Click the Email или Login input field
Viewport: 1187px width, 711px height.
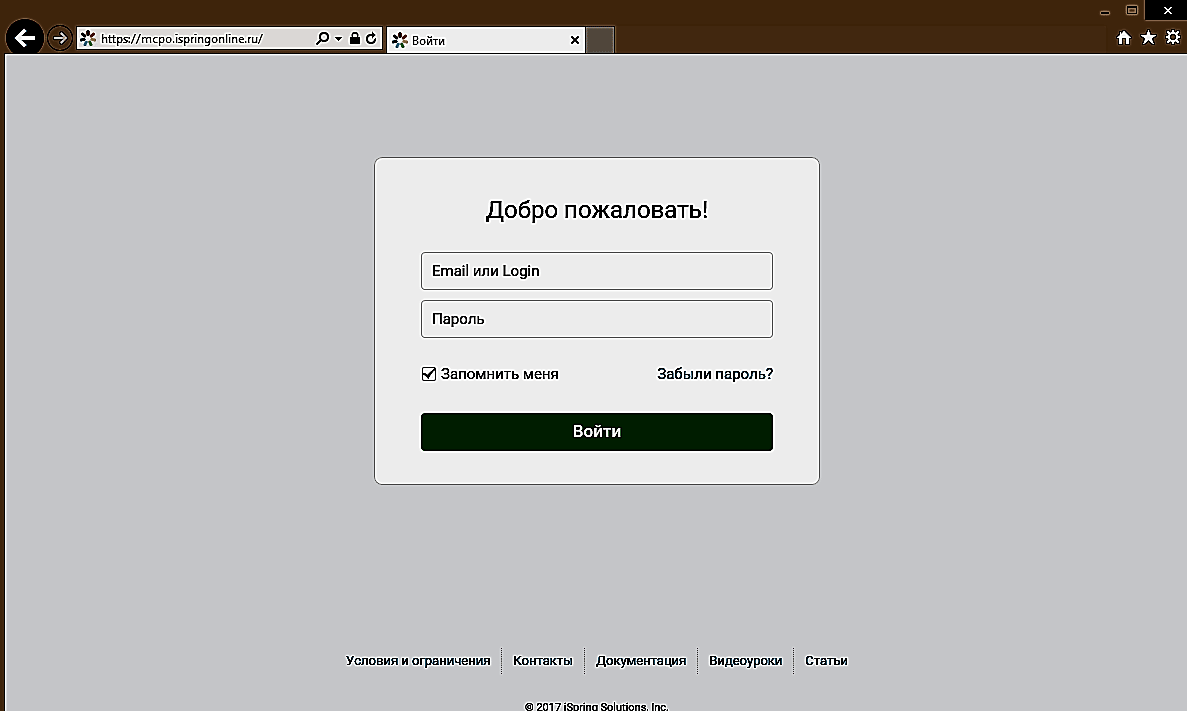596,270
